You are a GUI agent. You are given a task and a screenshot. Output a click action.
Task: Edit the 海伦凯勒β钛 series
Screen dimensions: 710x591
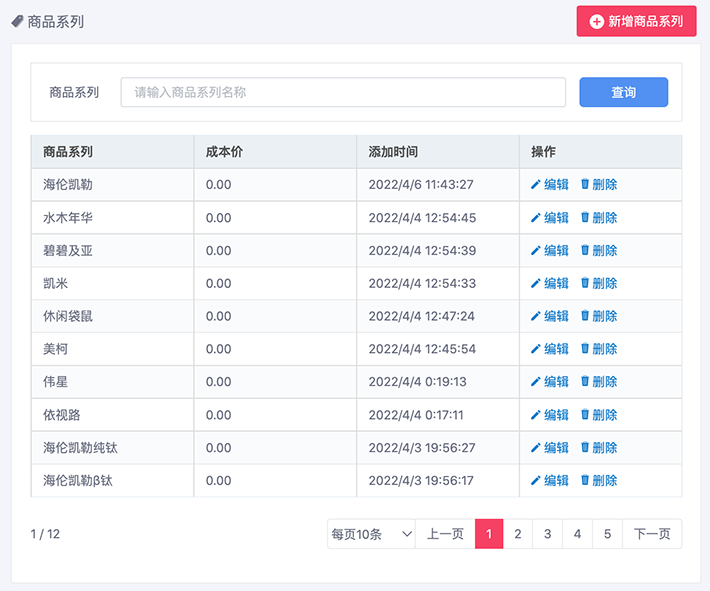pyautogui.click(x=550, y=480)
